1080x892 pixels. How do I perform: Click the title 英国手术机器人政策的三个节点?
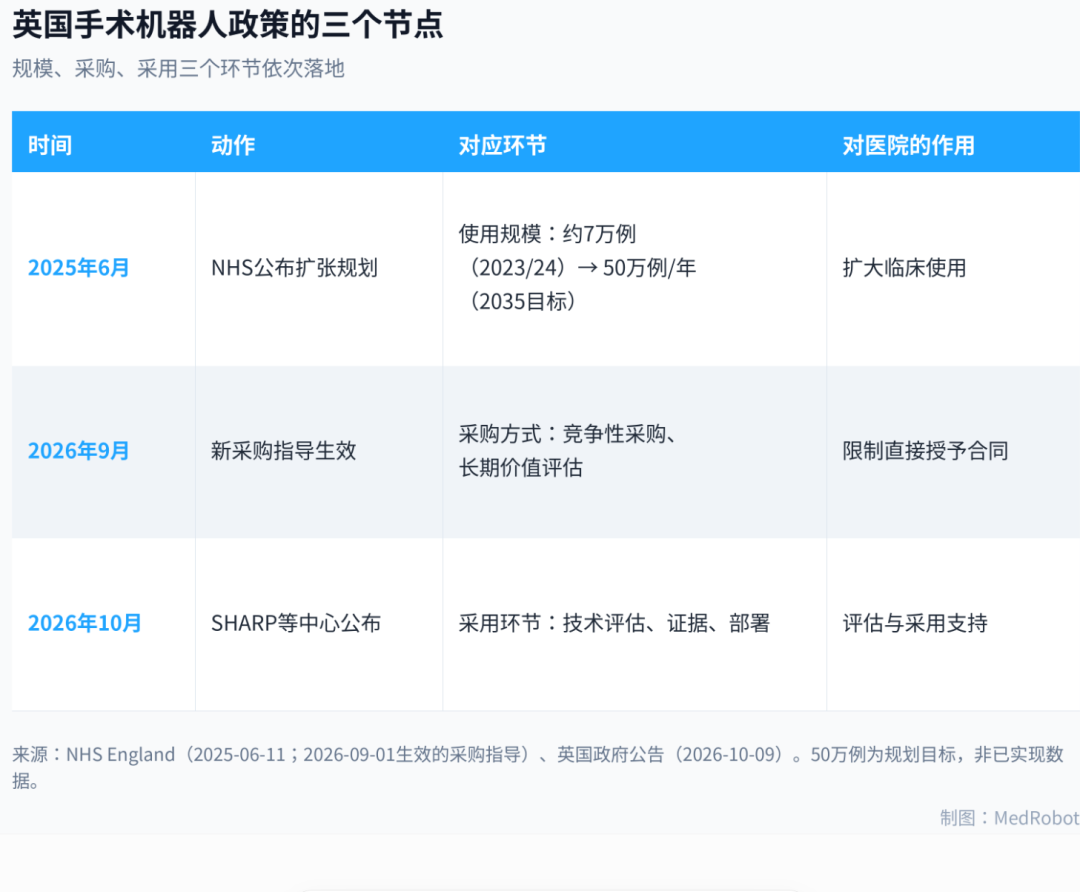pyautogui.click(x=228, y=25)
